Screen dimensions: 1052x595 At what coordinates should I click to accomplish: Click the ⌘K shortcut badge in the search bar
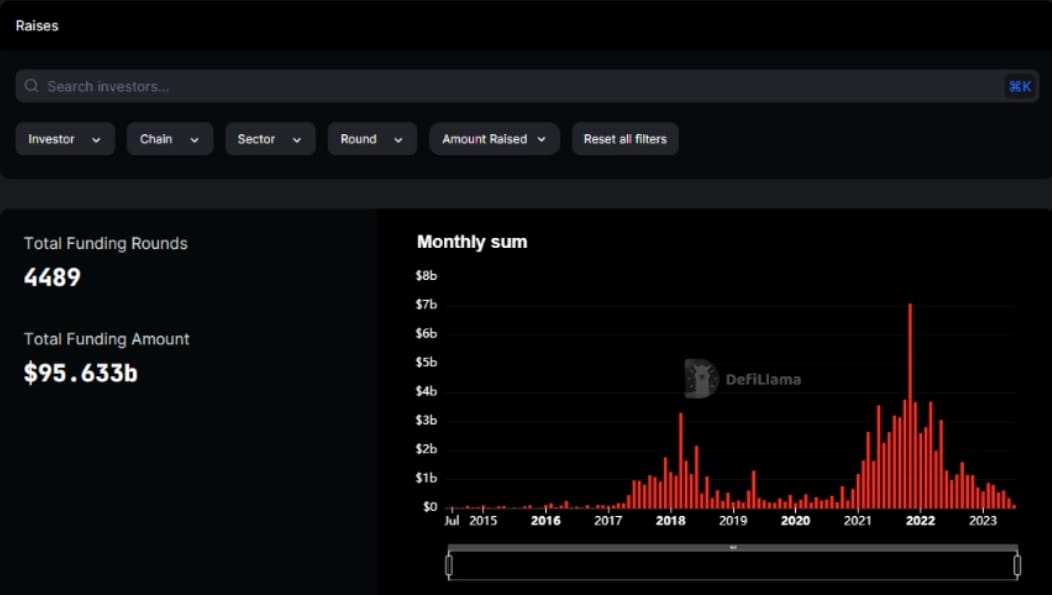pos(1020,86)
